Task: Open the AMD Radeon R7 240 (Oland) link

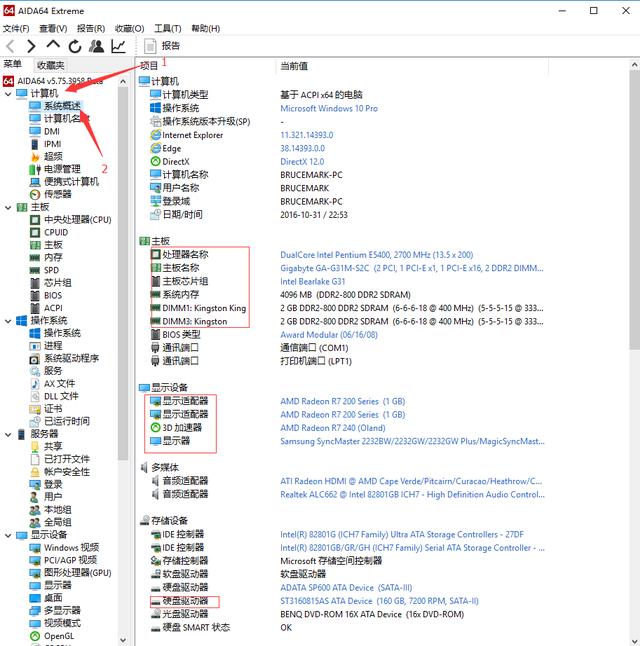Action: pyautogui.click(x=333, y=428)
